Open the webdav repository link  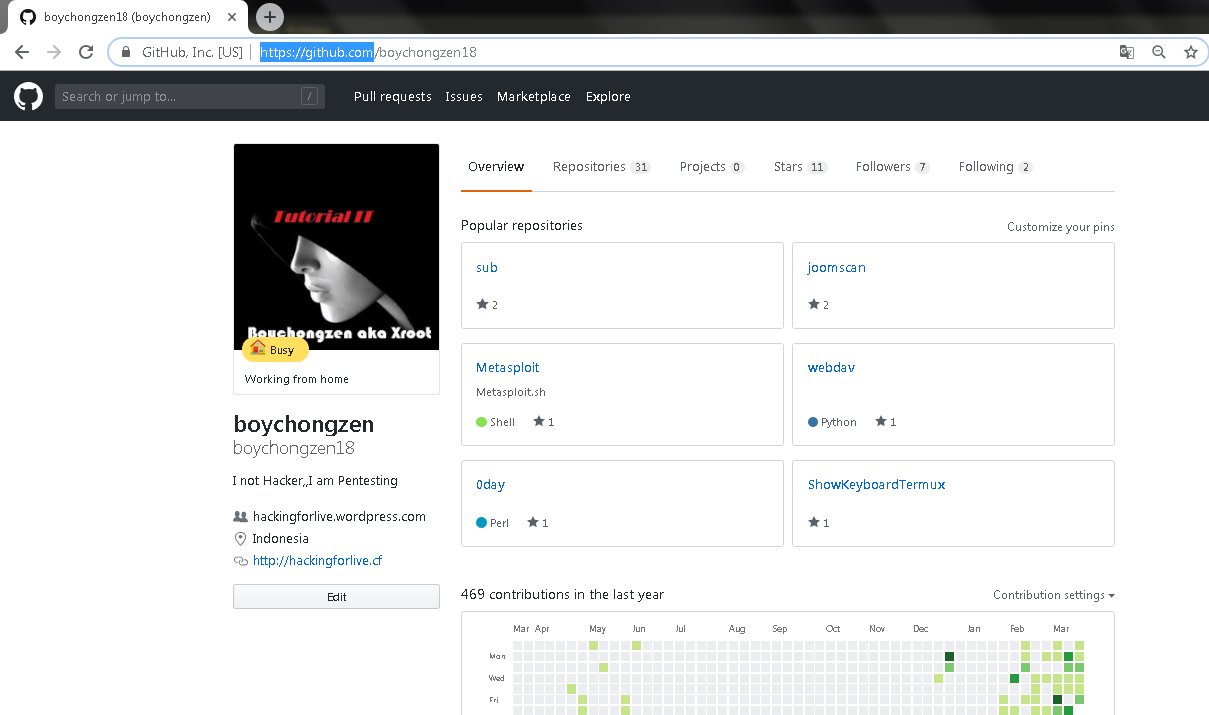click(831, 368)
